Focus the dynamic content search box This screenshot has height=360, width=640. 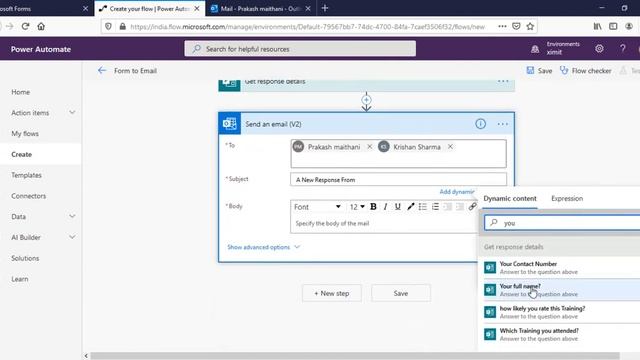(562, 223)
